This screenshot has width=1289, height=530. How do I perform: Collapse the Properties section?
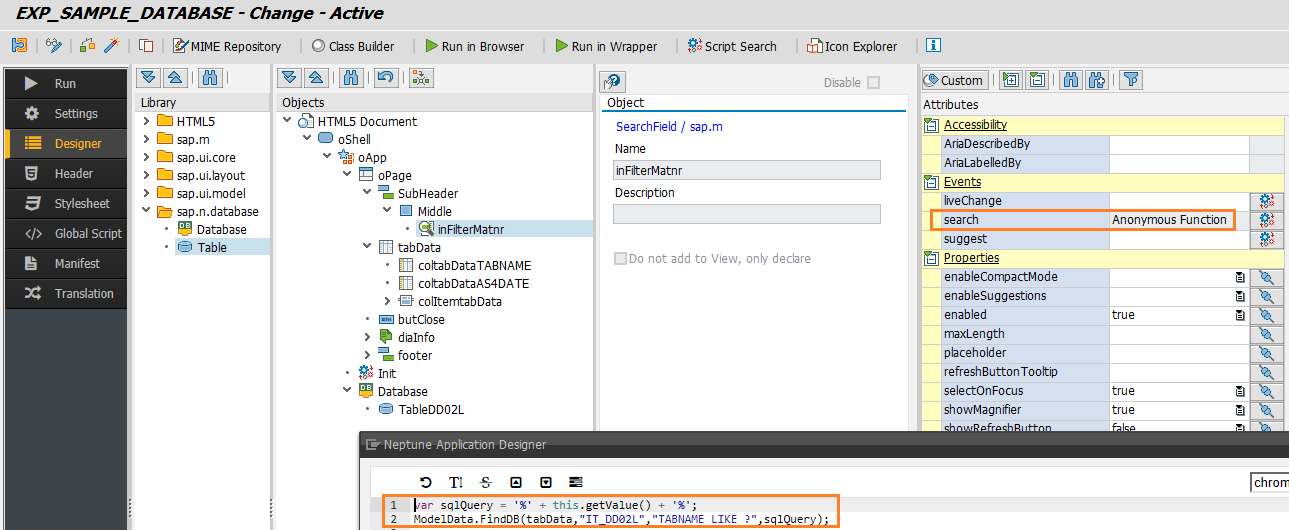(x=931, y=258)
